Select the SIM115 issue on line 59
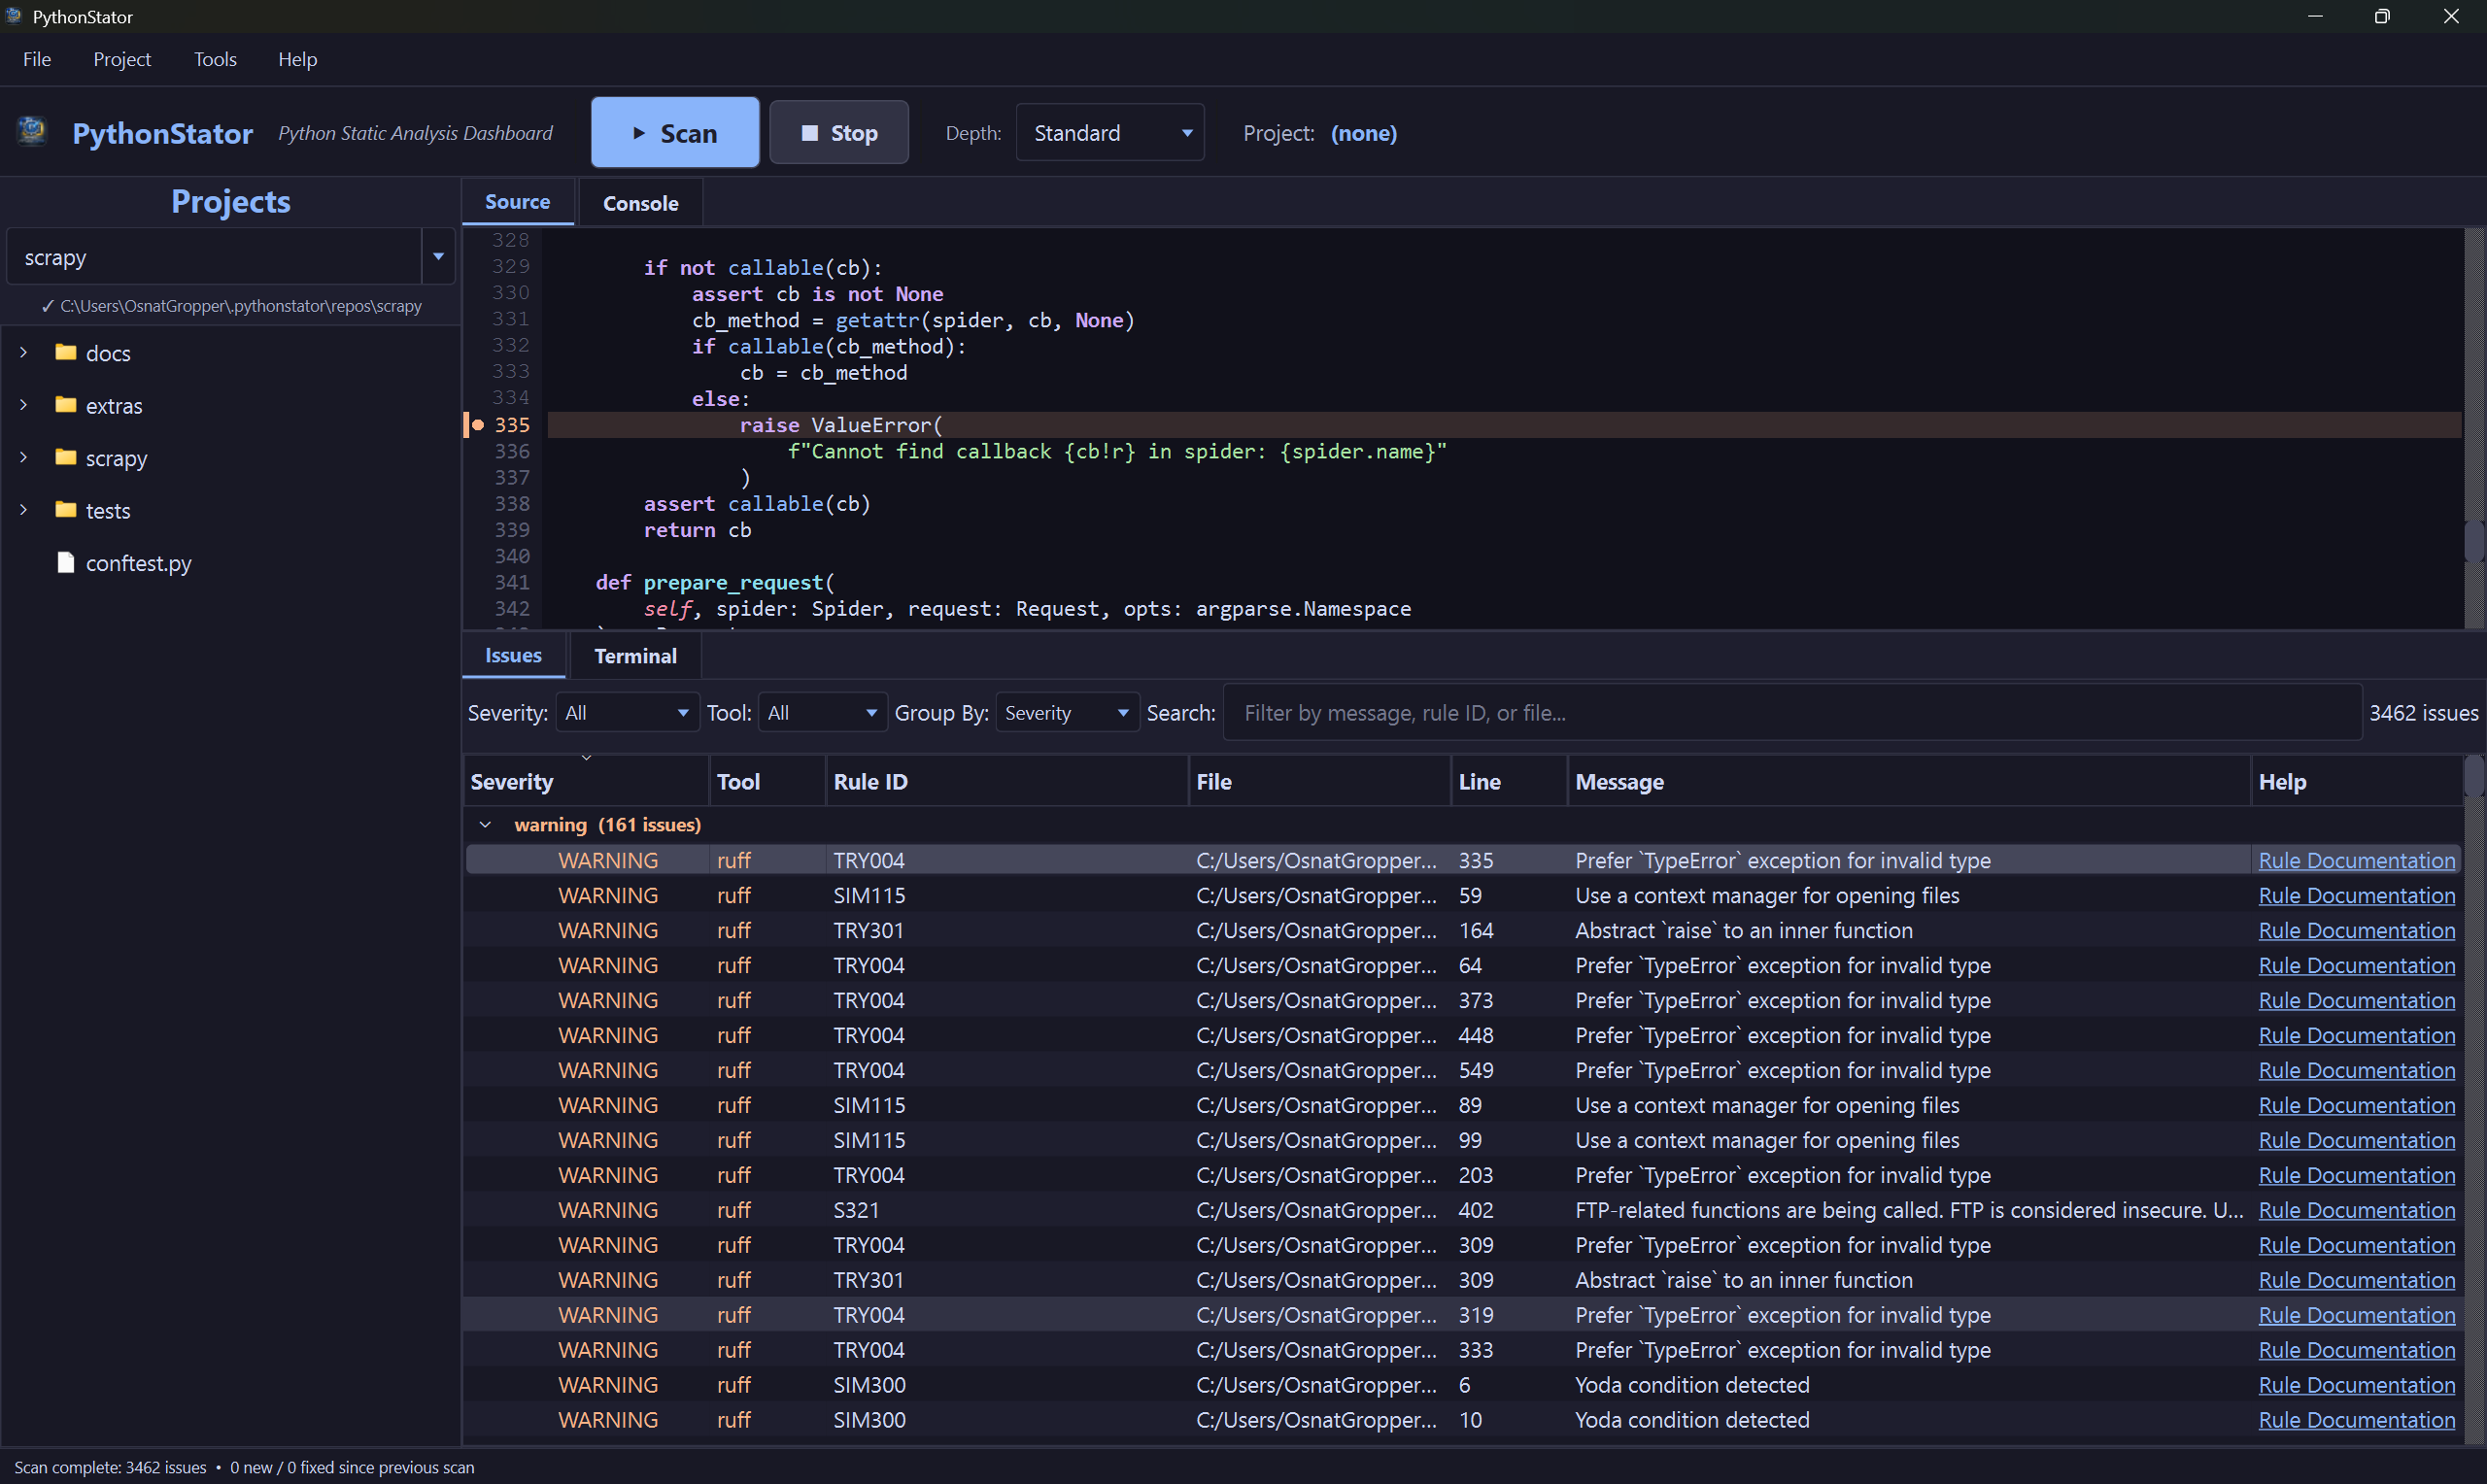This screenshot has width=2487, height=1484. coord(1462,895)
